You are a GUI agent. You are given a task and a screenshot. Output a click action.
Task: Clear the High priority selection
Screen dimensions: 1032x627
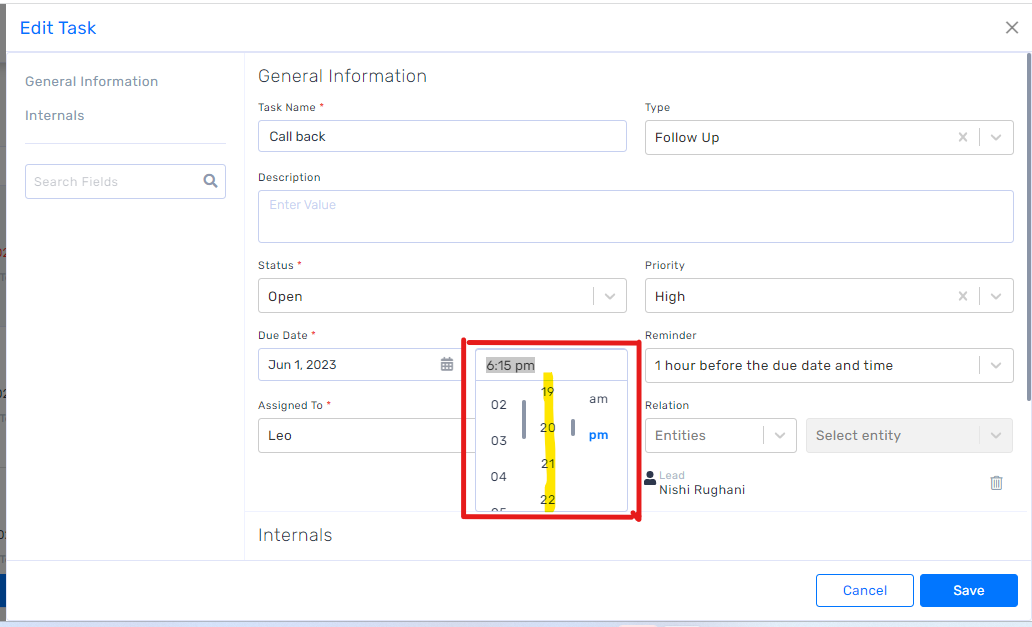point(963,296)
